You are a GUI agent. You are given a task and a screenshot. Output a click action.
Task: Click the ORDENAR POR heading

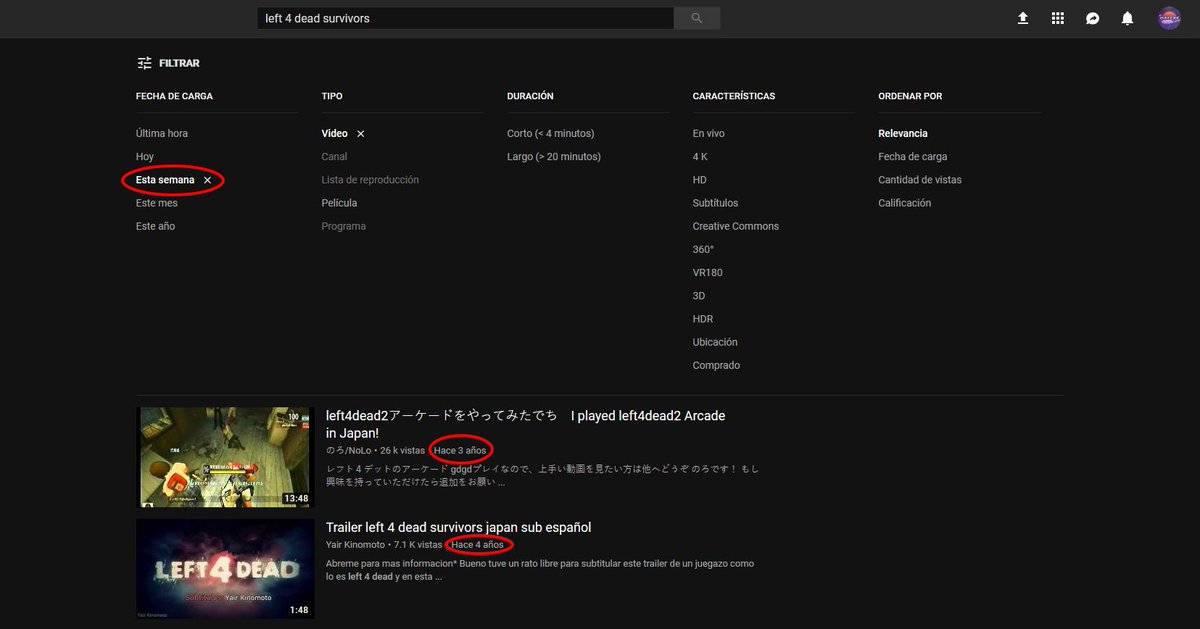tap(910, 97)
